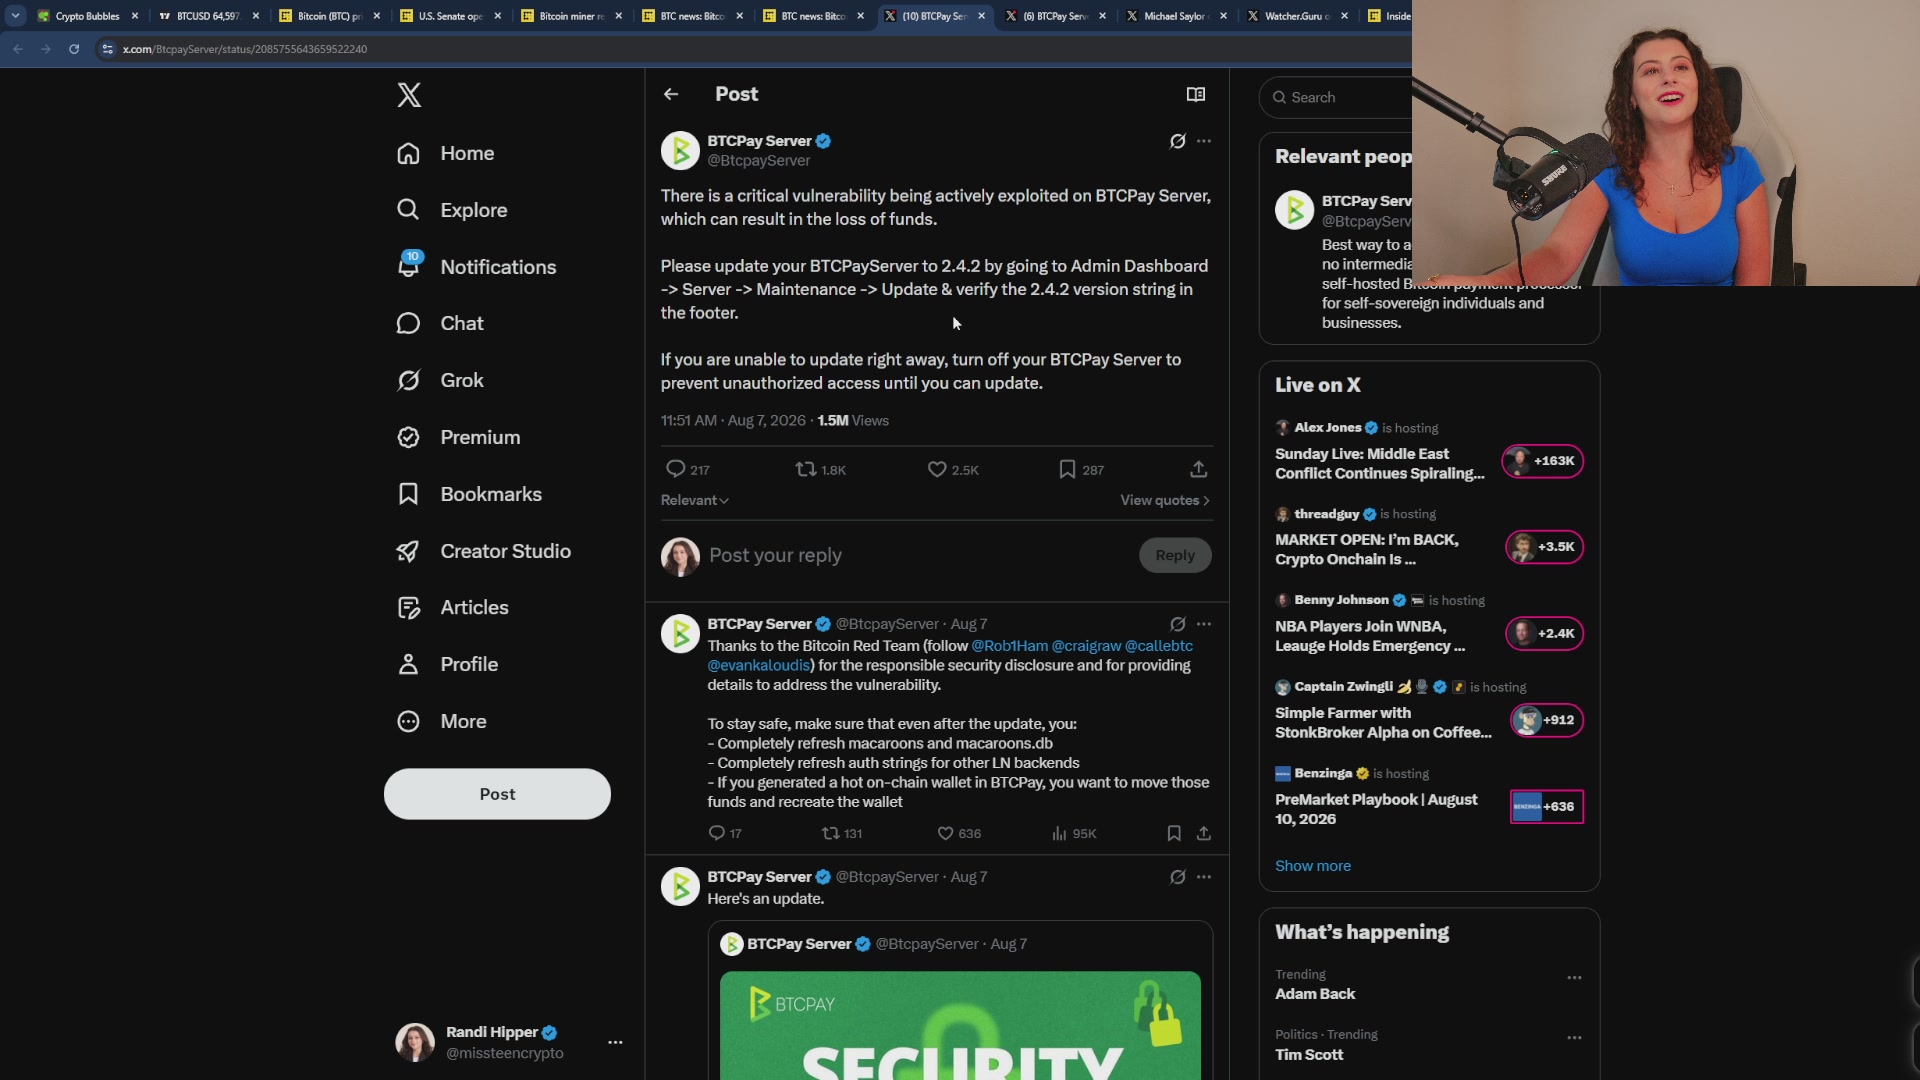Open Articles in the sidebar
Screen dimensions: 1920x1080
(x=452, y=607)
